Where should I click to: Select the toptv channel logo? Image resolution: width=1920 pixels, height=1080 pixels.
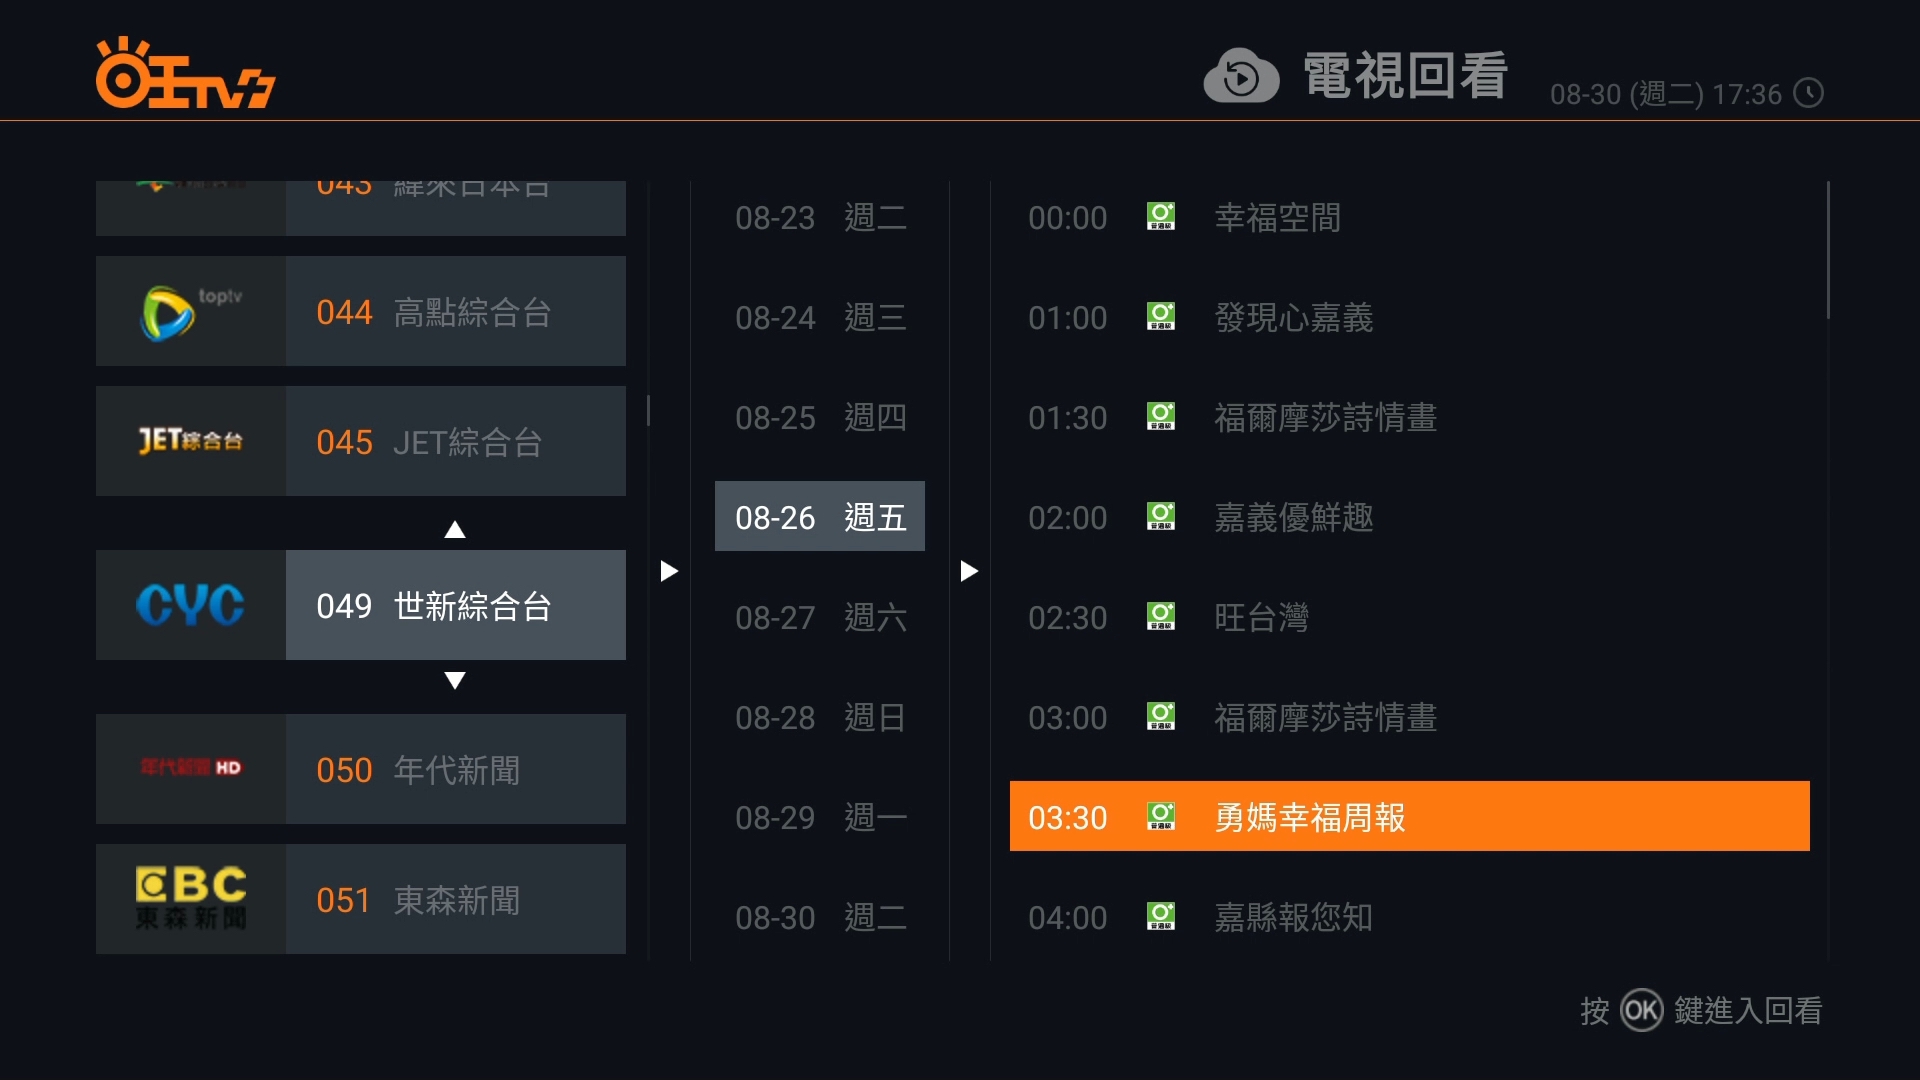(x=191, y=311)
